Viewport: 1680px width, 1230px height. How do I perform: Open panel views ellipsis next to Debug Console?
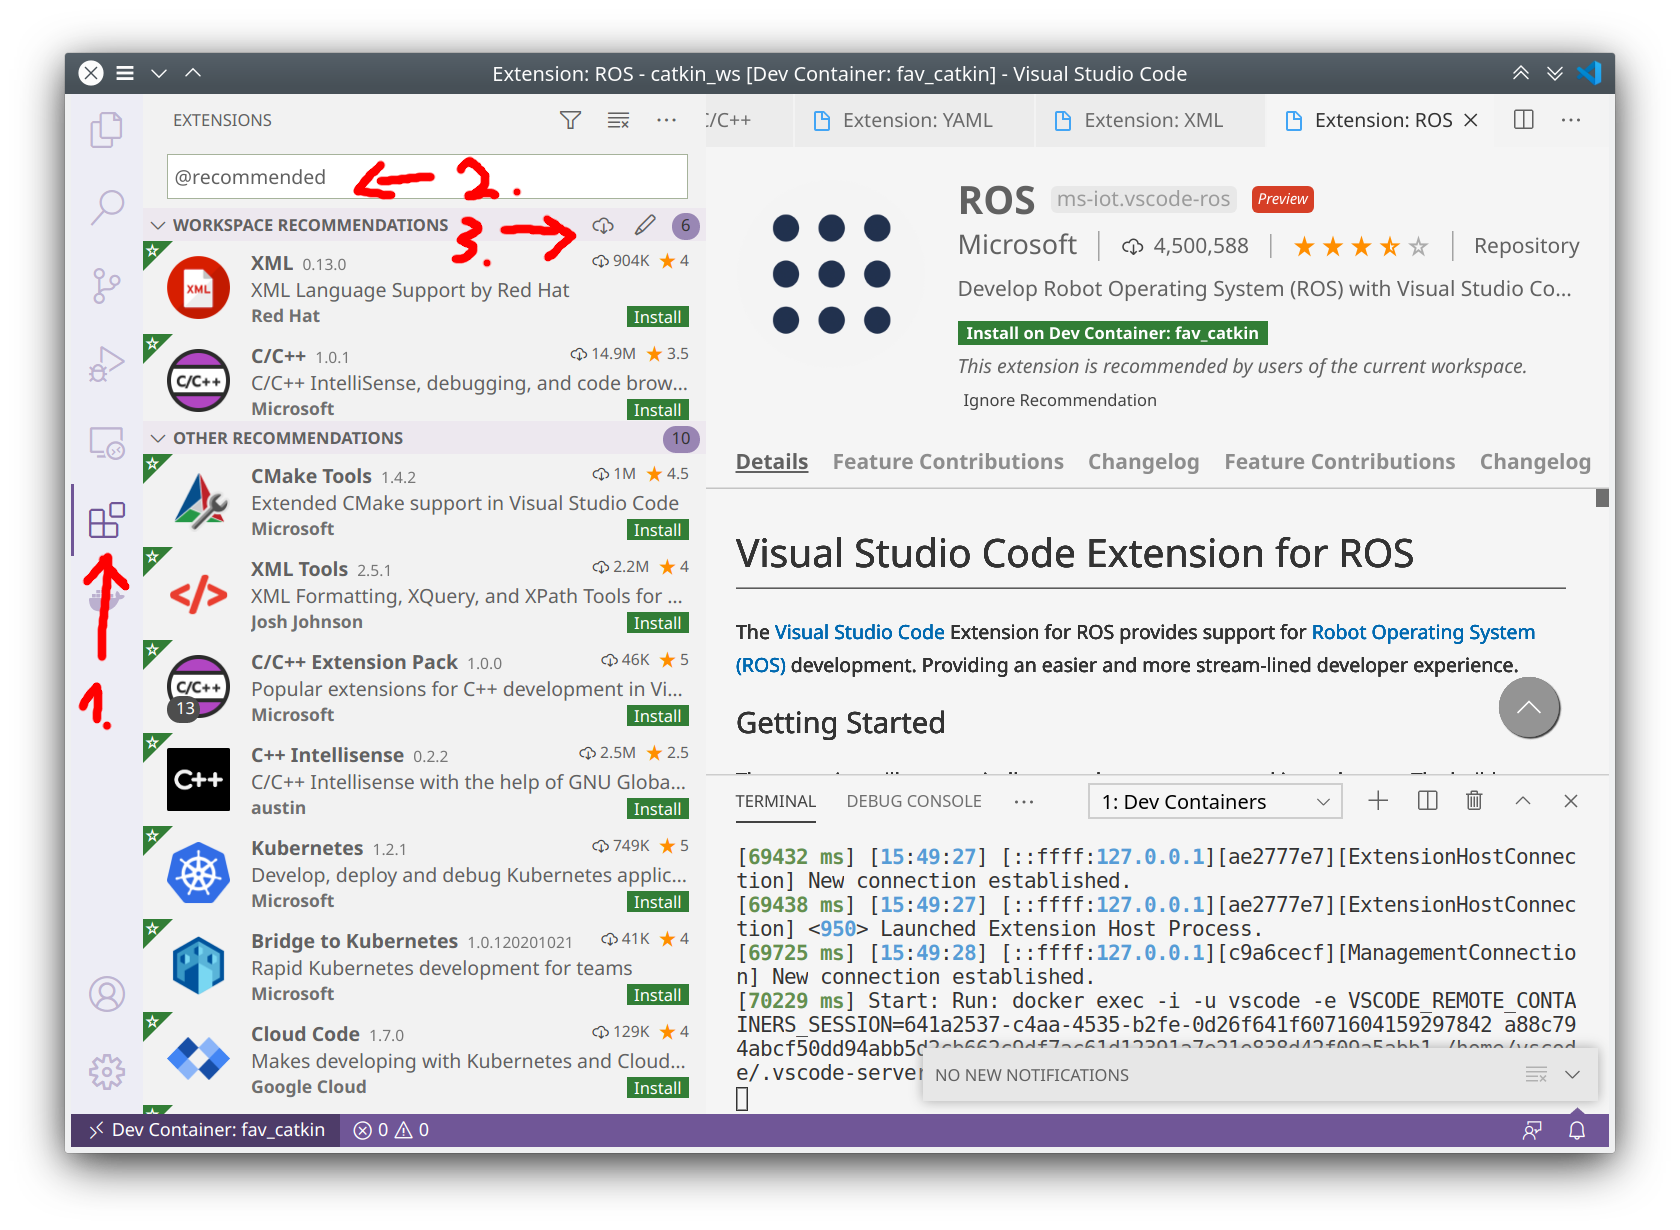tap(1023, 801)
